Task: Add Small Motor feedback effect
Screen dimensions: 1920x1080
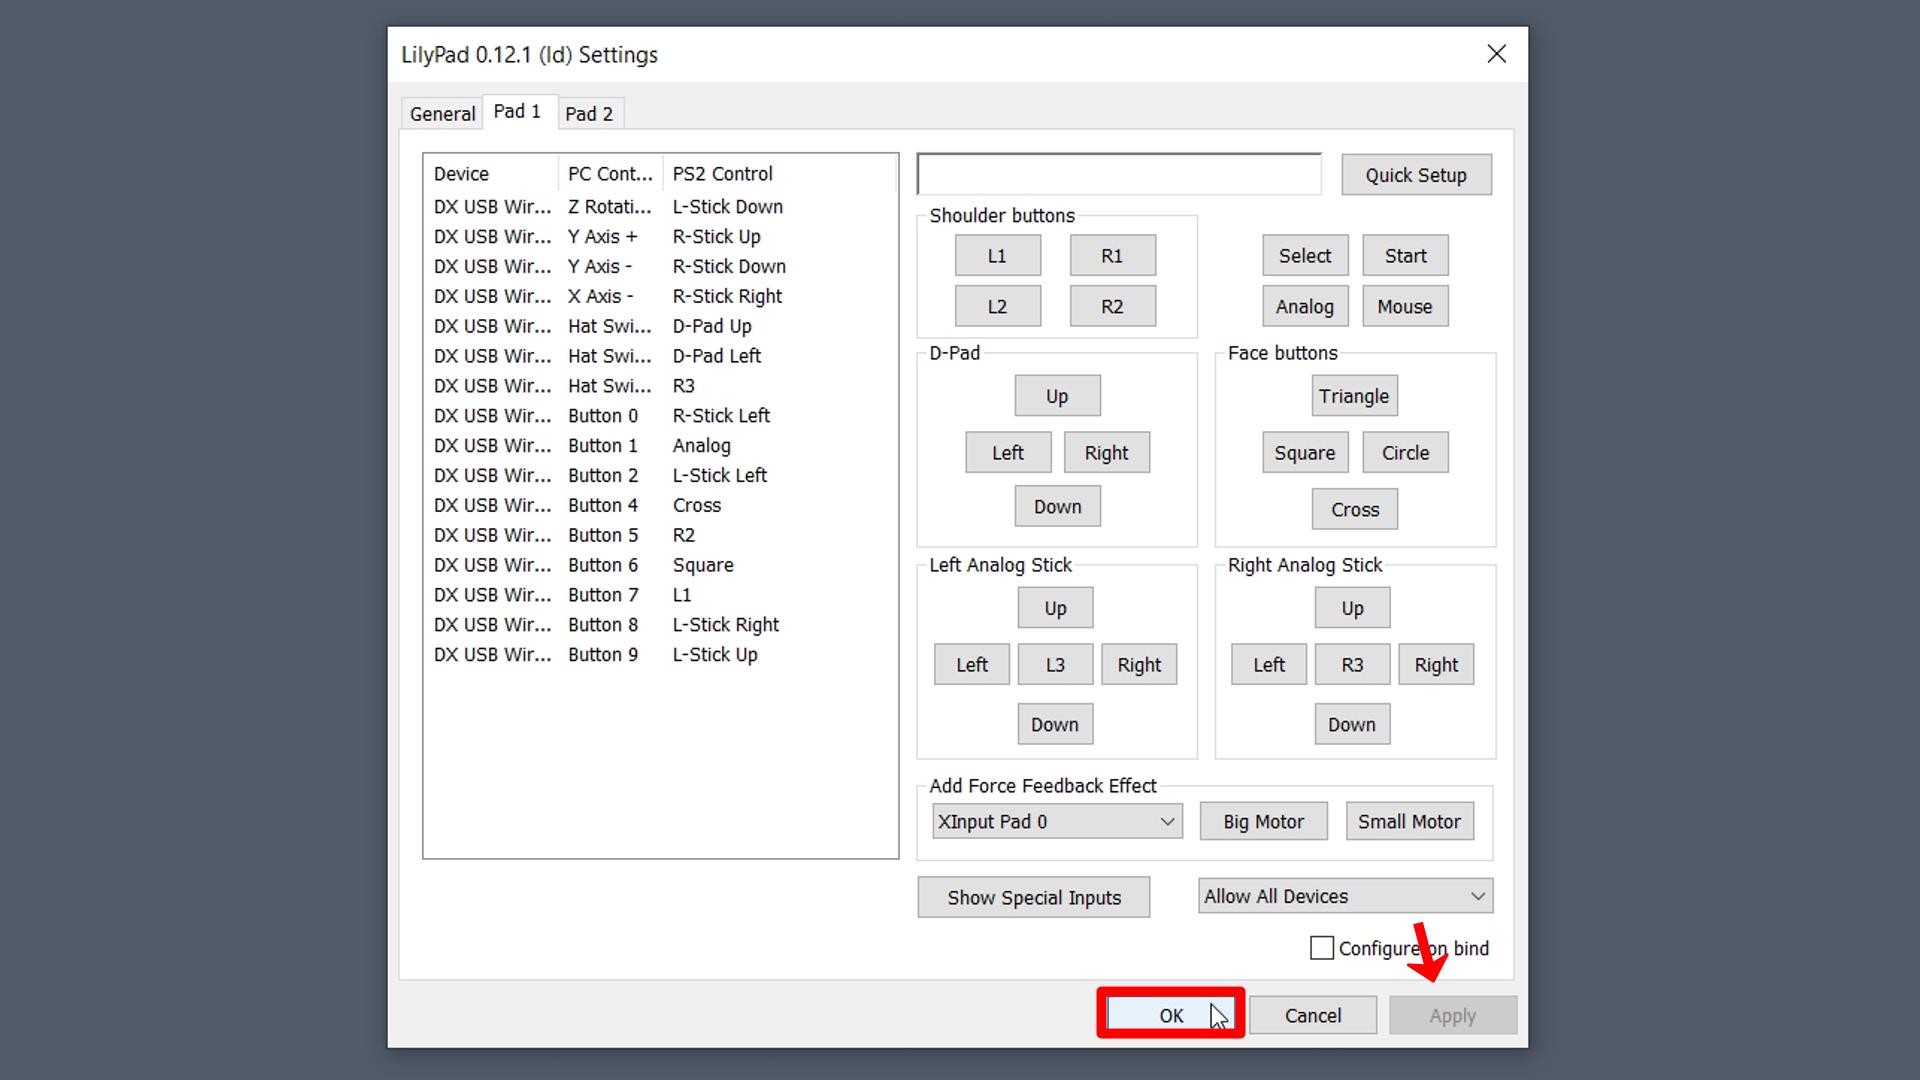Action: (x=1409, y=821)
